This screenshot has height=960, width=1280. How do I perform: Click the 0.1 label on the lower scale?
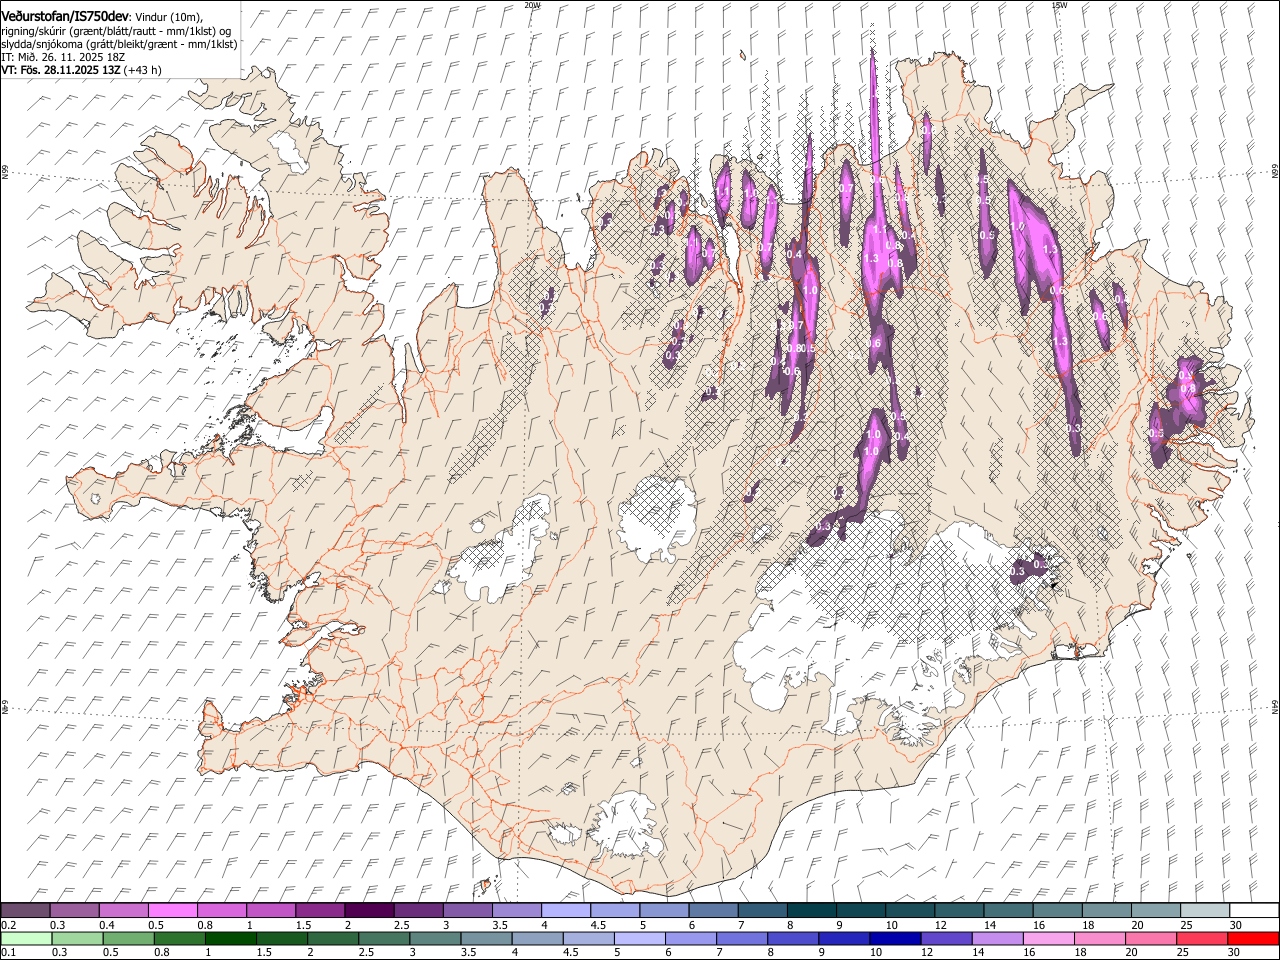9,952
